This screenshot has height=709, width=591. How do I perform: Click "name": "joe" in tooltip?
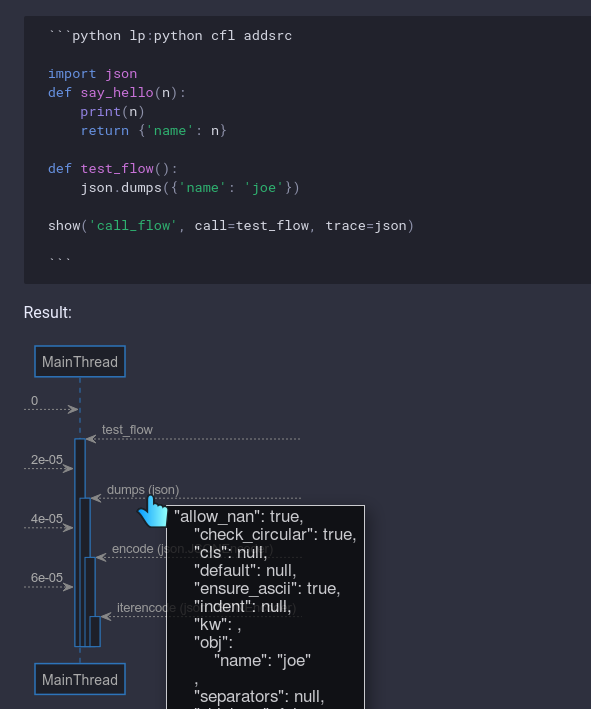[262, 661]
